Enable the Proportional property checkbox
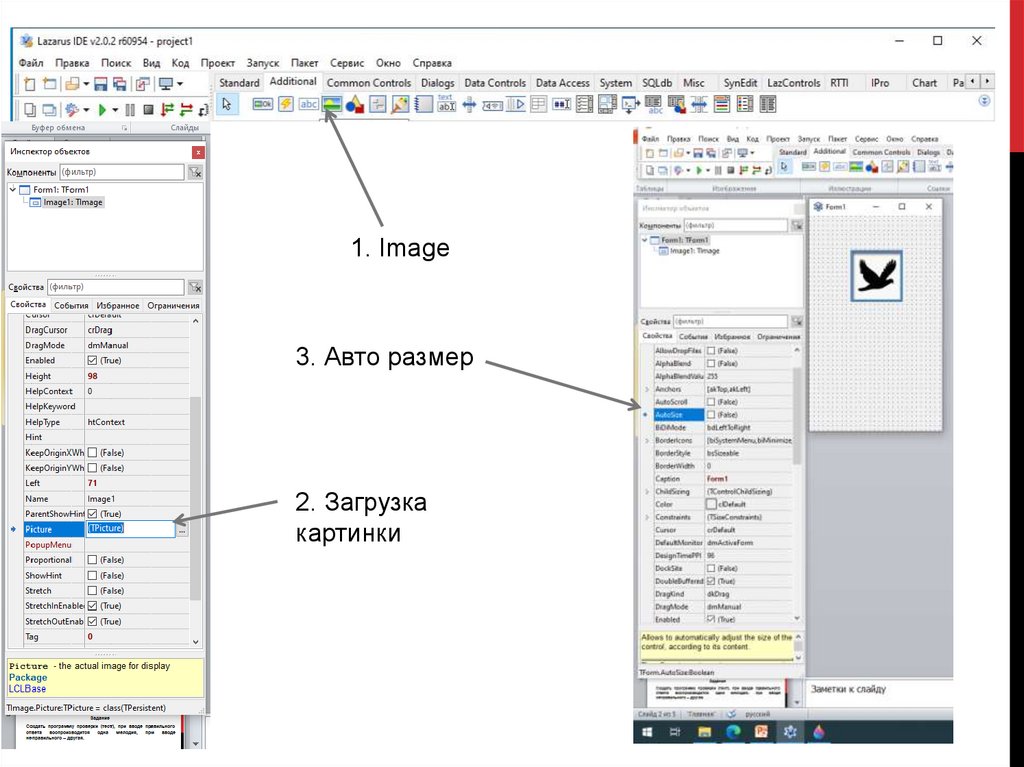The height and width of the screenshot is (767, 1024). point(92,560)
